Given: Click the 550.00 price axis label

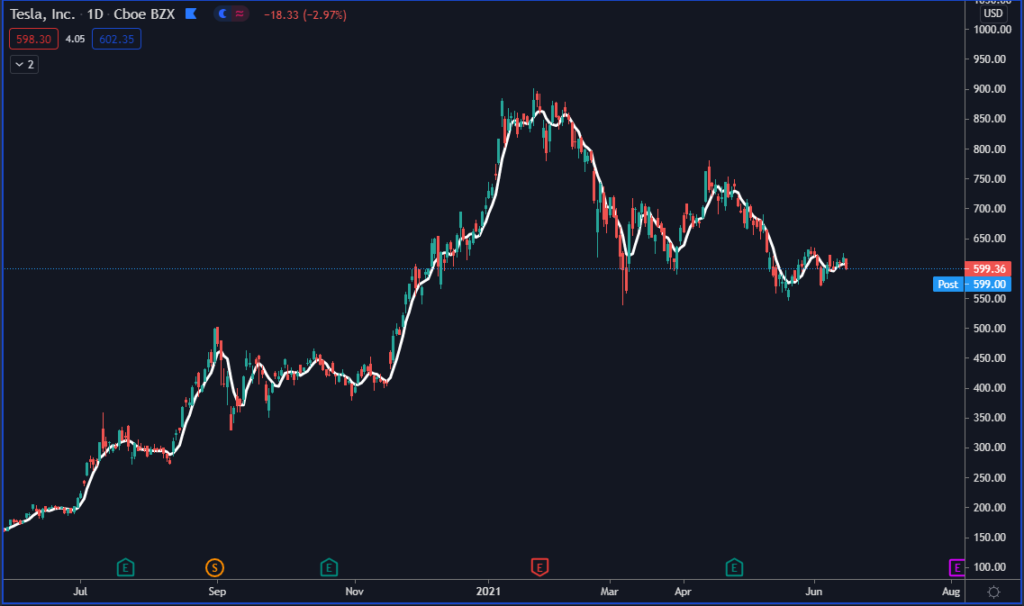Looking at the screenshot, I should click(x=989, y=298).
